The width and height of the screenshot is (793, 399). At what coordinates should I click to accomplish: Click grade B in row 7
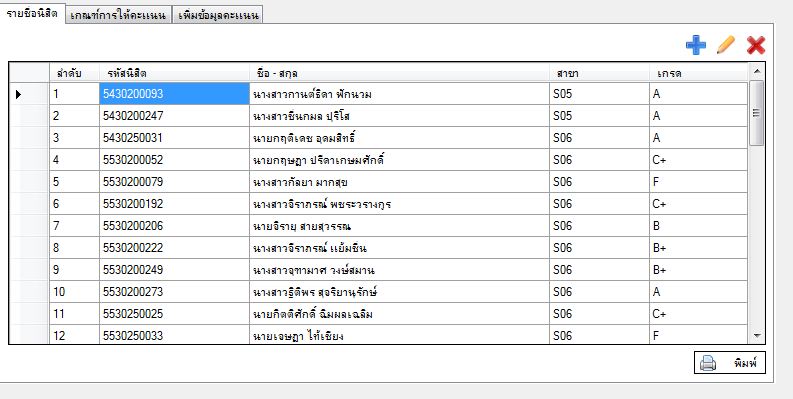(698, 226)
